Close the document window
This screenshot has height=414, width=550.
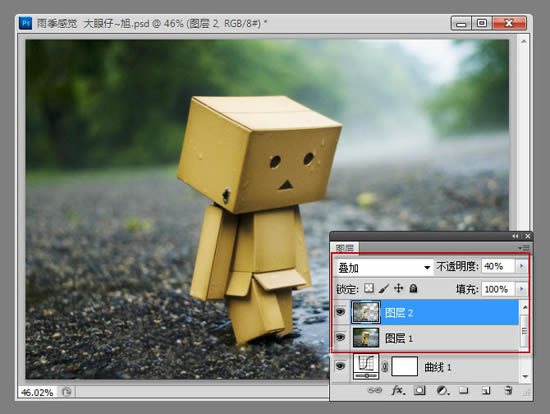tap(509, 24)
